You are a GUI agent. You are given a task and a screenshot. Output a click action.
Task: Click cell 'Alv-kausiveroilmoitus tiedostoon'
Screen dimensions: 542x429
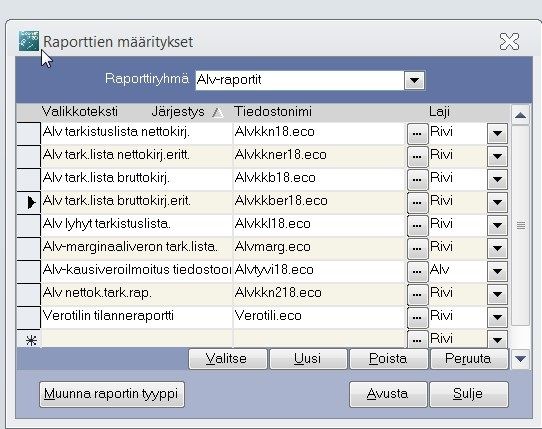pos(137,271)
